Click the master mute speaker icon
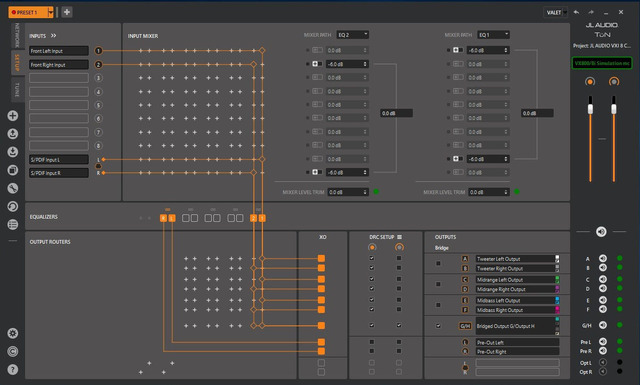Image resolution: width=640 pixels, height=385 pixels. click(601, 232)
